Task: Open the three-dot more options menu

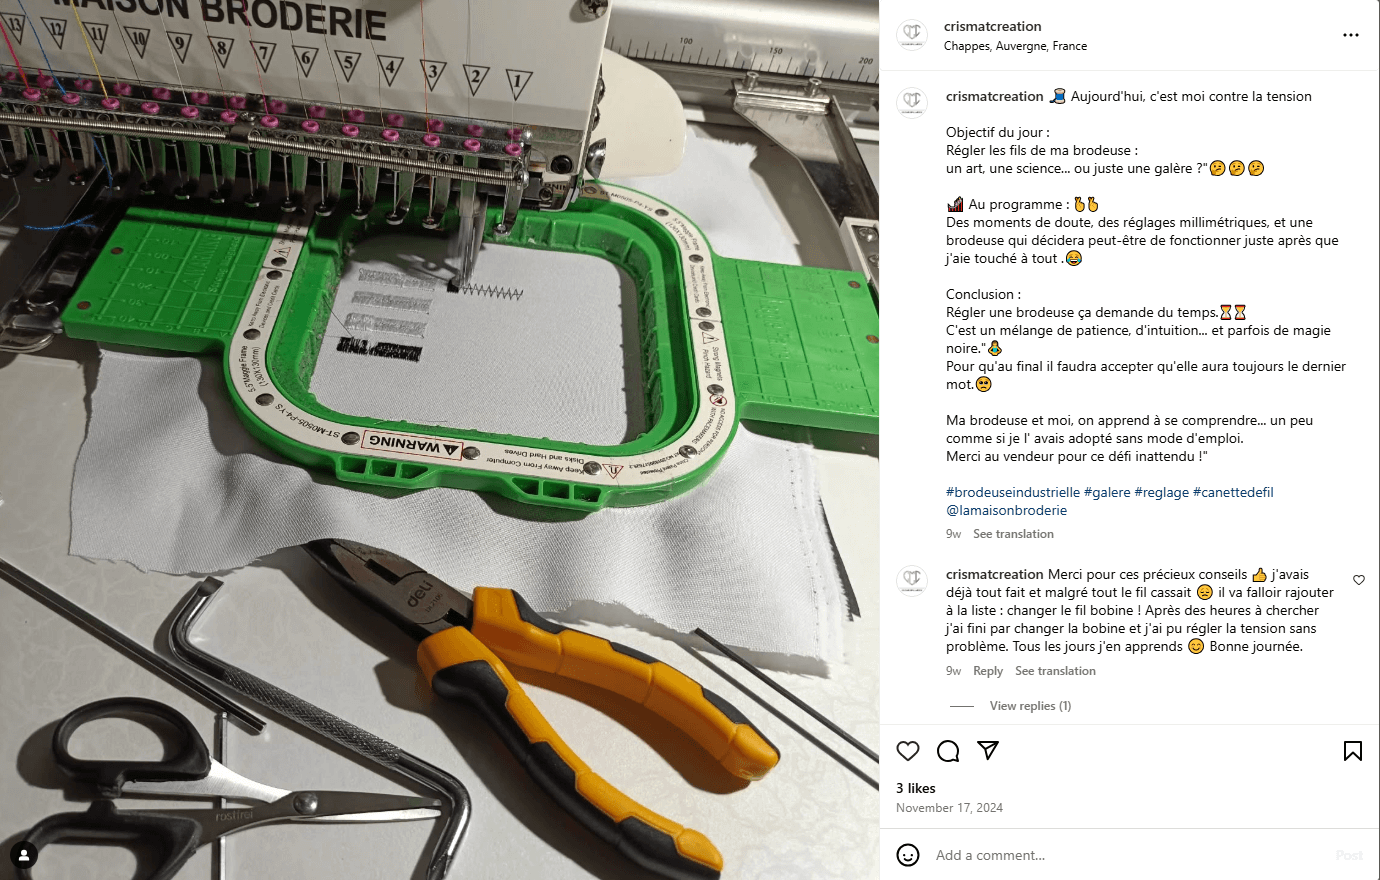Action: point(1351,35)
